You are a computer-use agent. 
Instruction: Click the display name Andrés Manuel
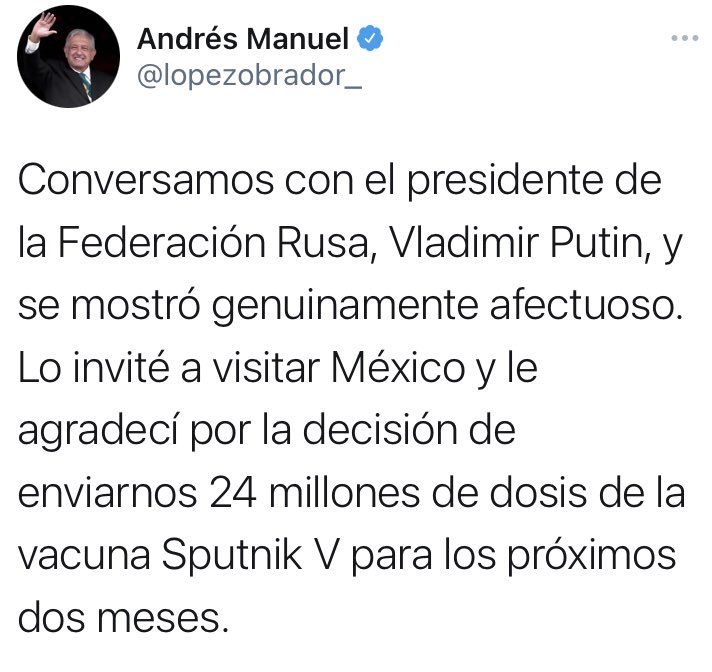pos(243,39)
